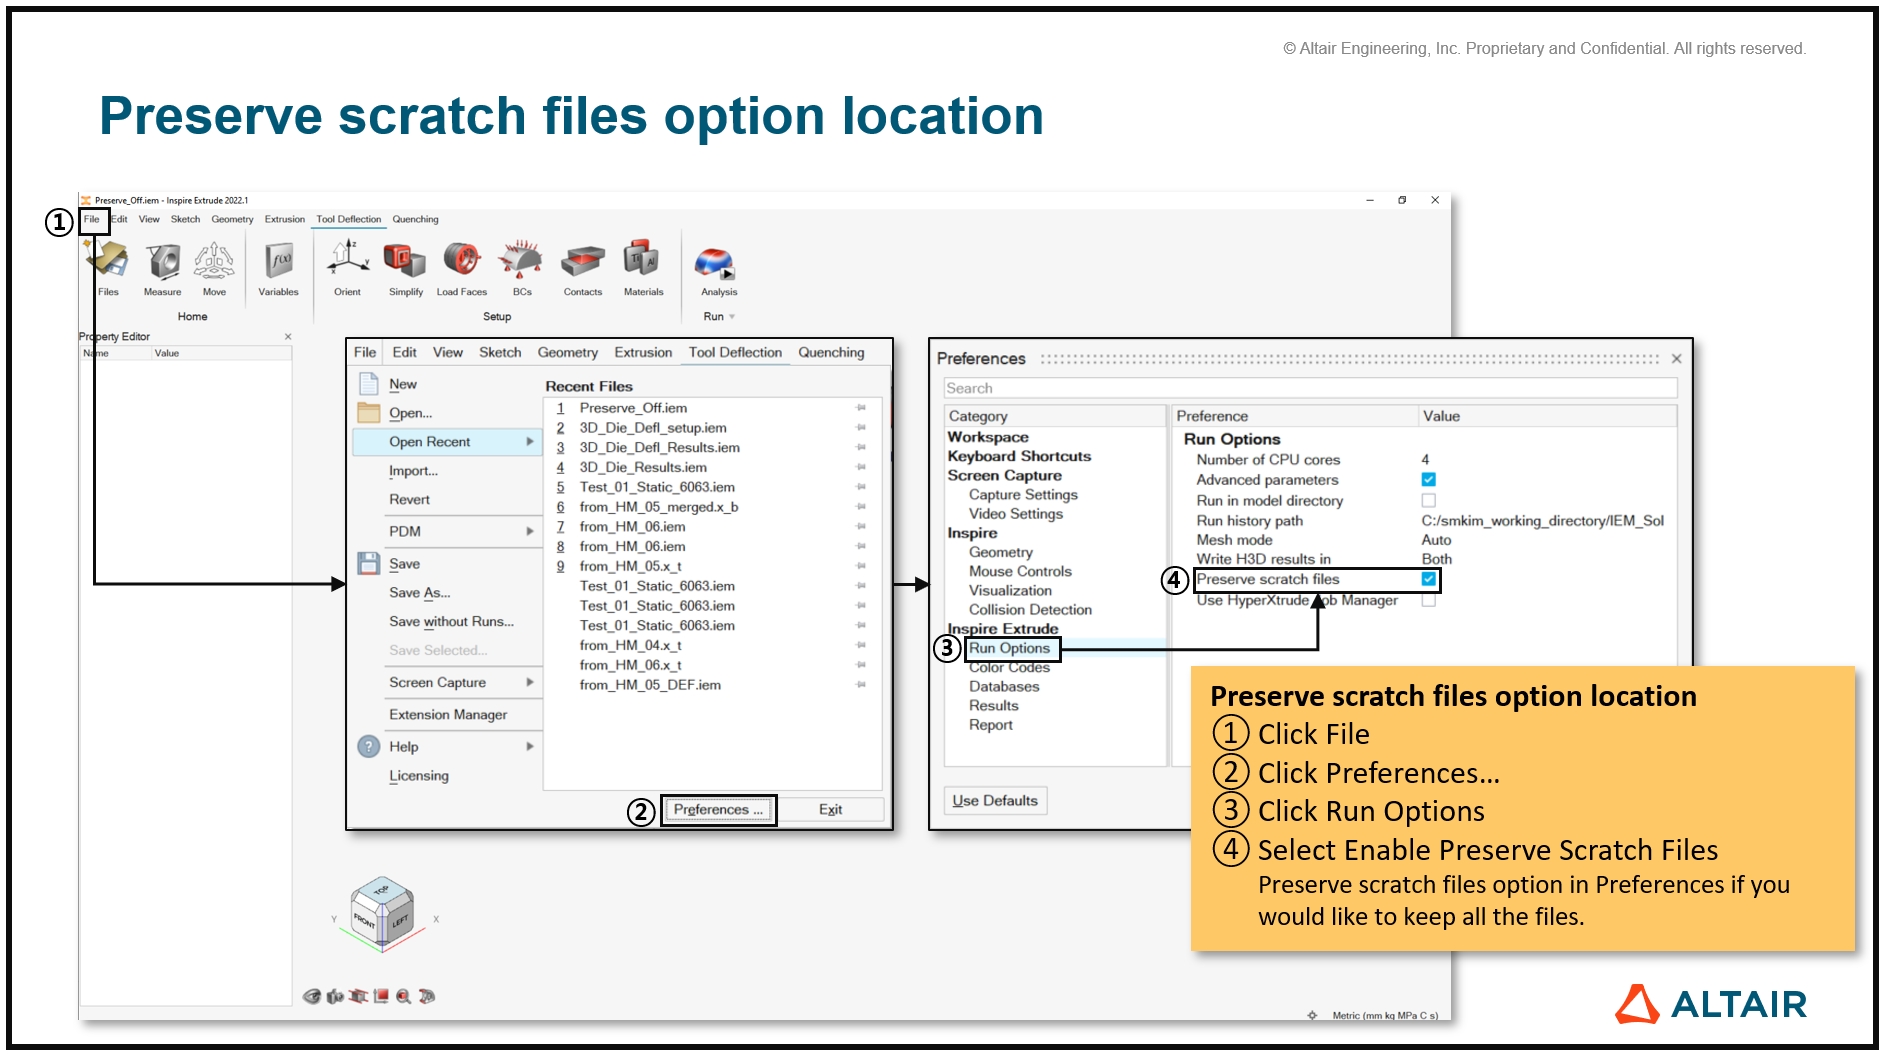This screenshot has width=1884, height=1055.
Task: Expand the Help submenu arrow
Action: [530, 746]
